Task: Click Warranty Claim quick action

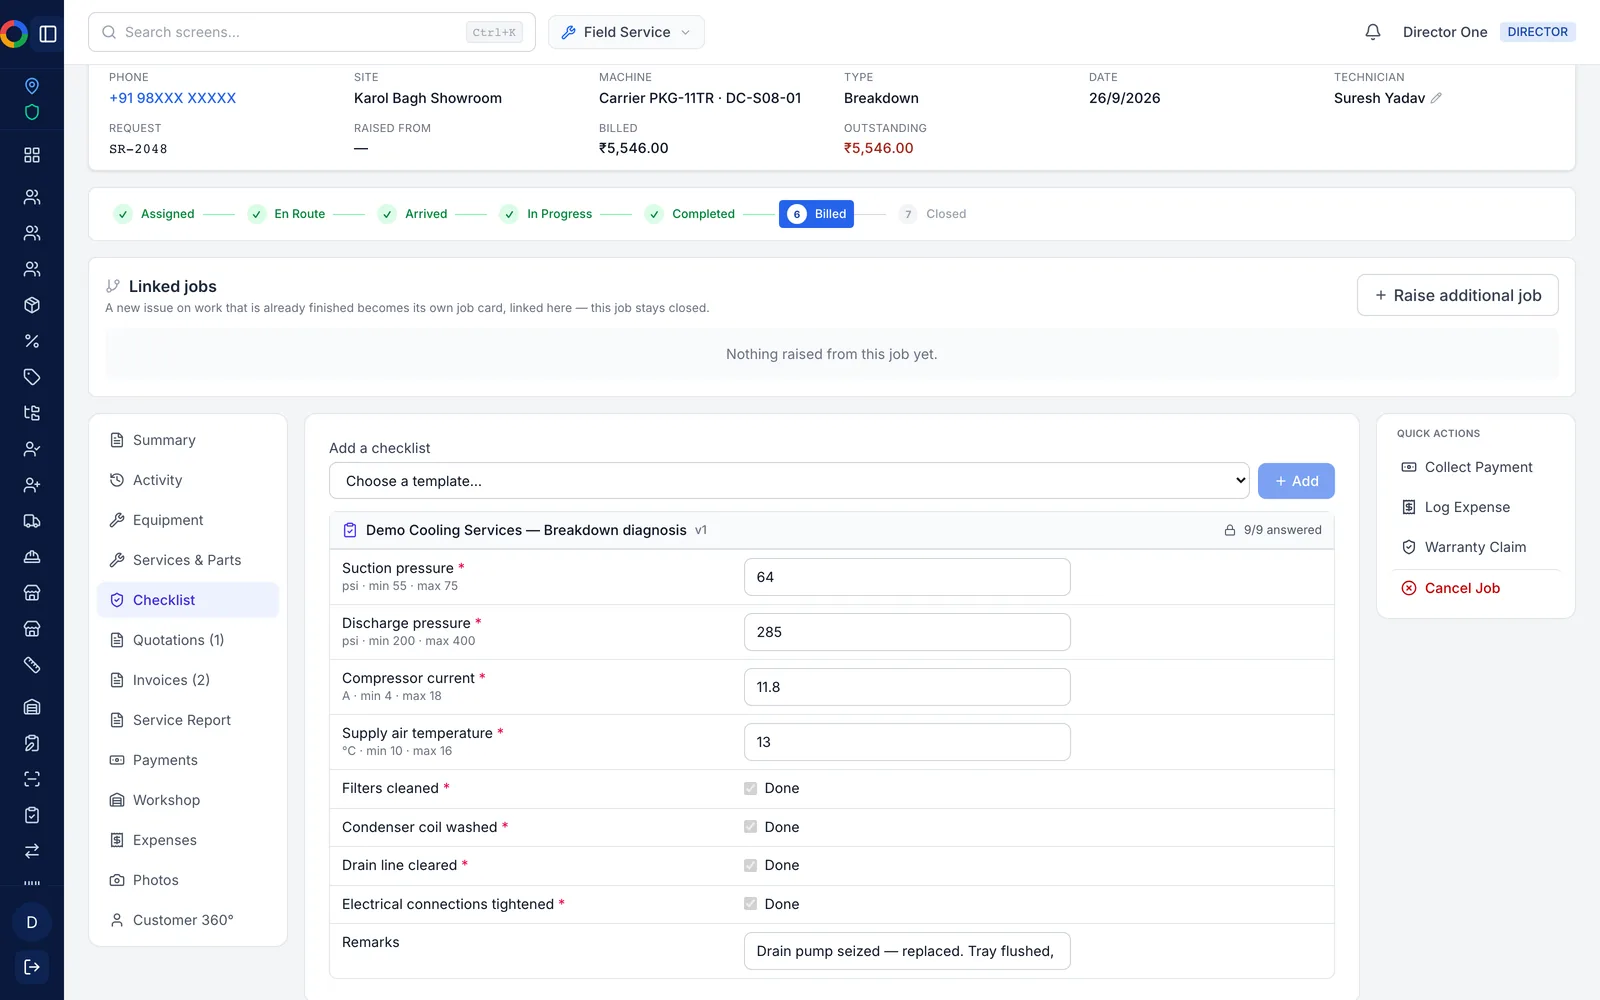Action: [x=1476, y=547]
